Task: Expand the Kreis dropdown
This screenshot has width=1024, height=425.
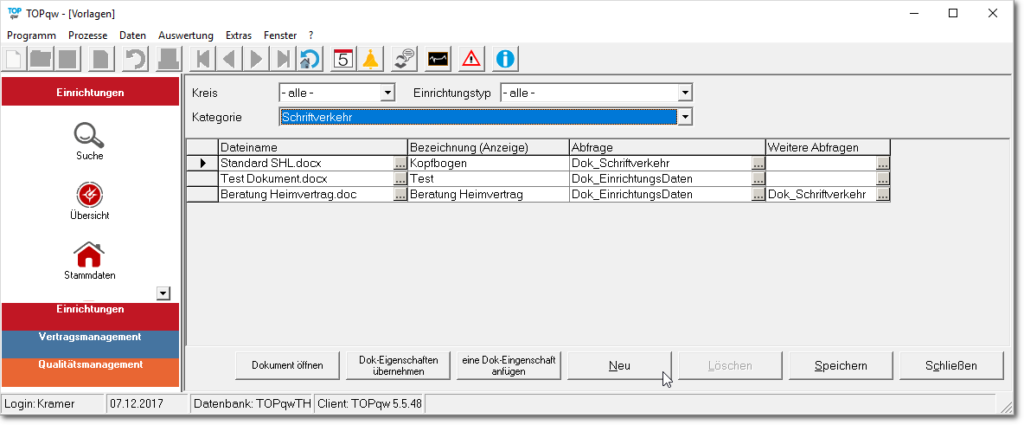Action: pos(387,93)
